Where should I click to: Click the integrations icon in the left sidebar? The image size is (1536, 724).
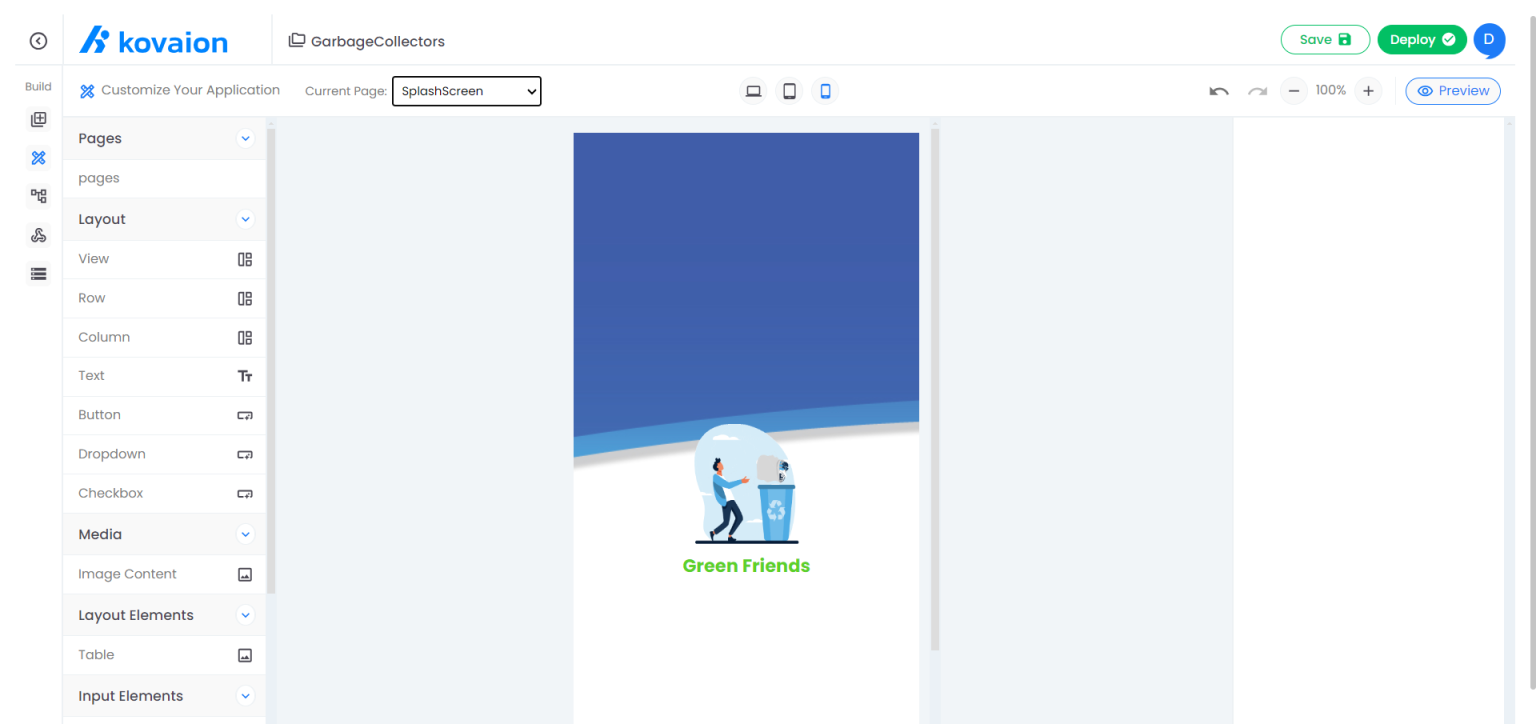coord(38,234)
